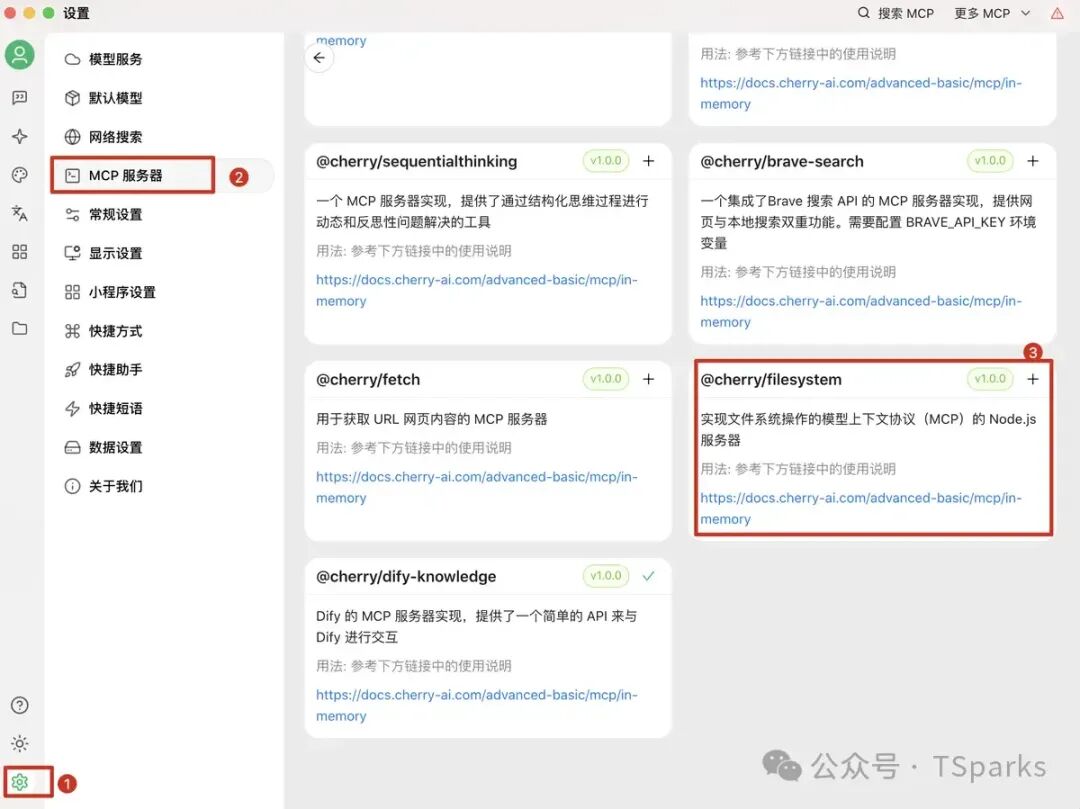This screenshot has height=809, width=1080.
Task: Open the palette drawing icon in sidebar
Action: [20, 174]
